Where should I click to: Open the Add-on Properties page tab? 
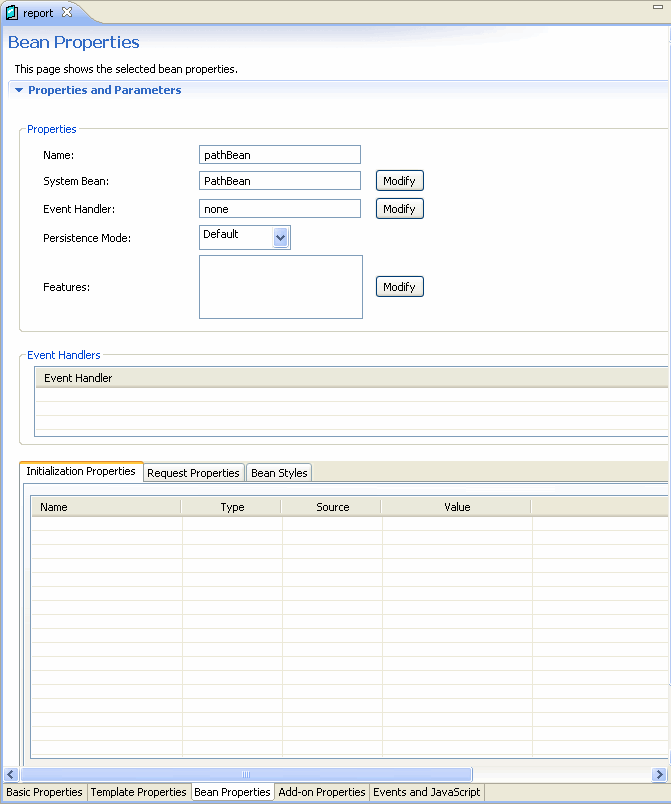pos(322,792)
